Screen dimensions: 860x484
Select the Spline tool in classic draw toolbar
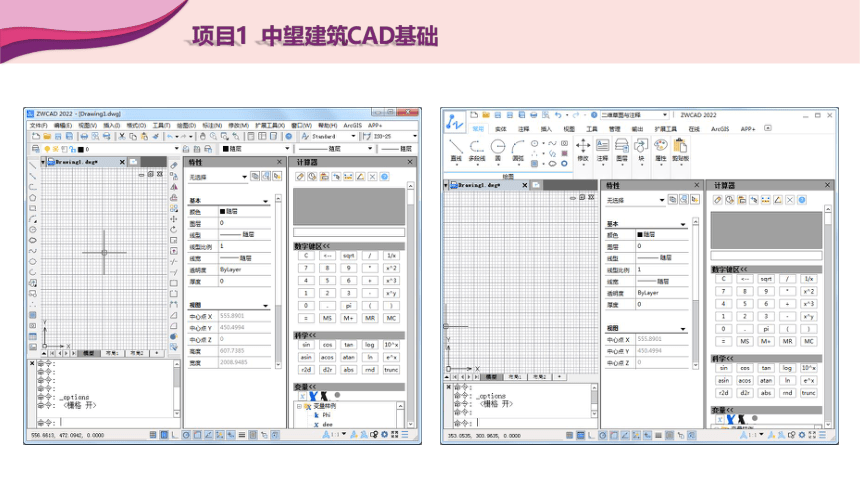(33, 251)
